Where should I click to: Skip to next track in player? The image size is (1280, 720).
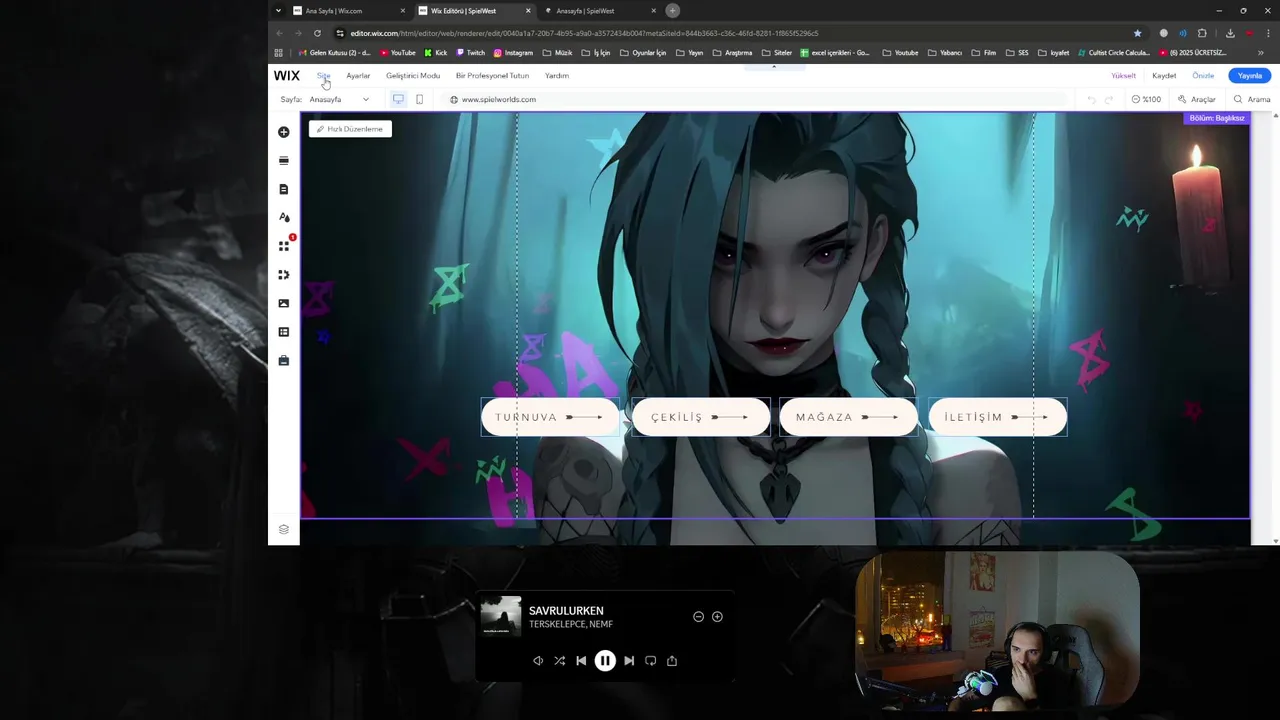629,661
